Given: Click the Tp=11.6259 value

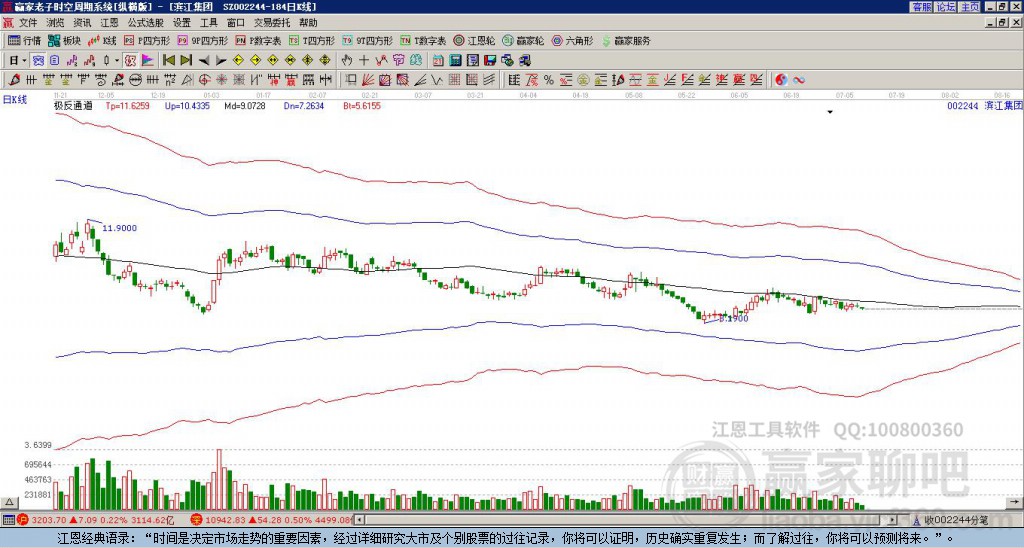Looking at the screenshot, I should pyautogui.click(x=128, y=105).
